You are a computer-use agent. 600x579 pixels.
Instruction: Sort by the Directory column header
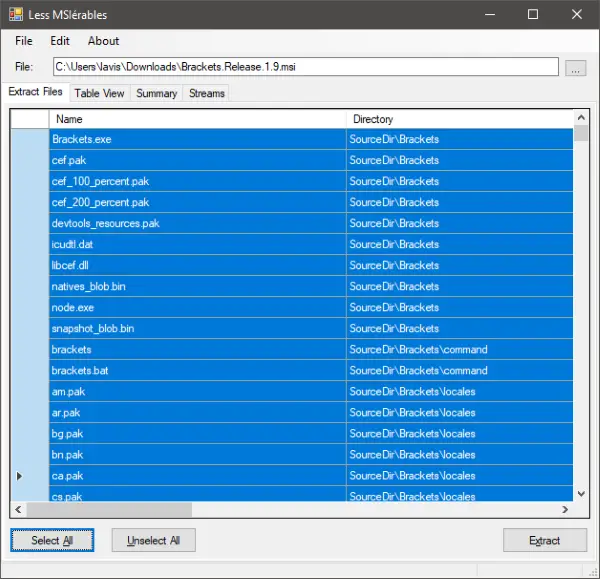pyautogui.click(x=459, y=119)
